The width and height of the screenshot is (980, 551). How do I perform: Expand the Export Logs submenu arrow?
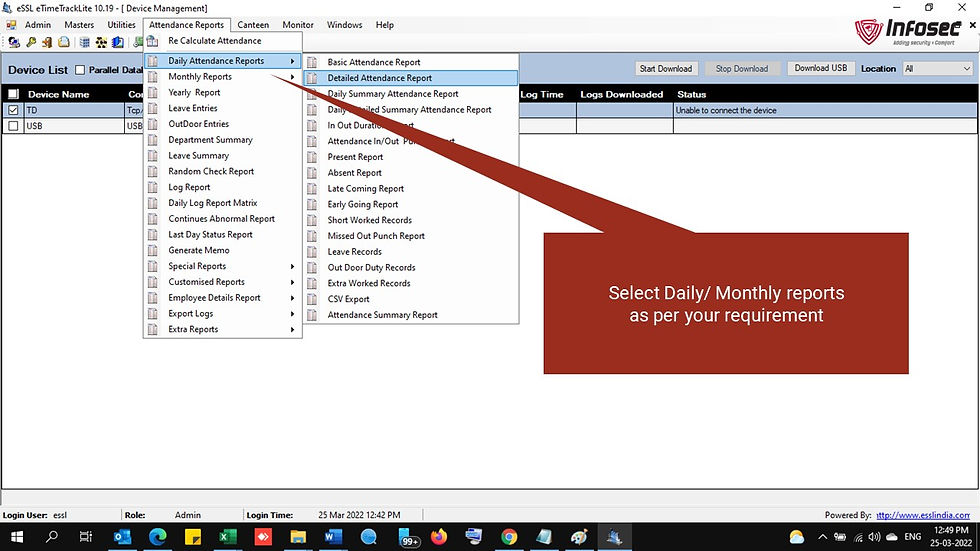pyautogui.click(x=292, y=314)
